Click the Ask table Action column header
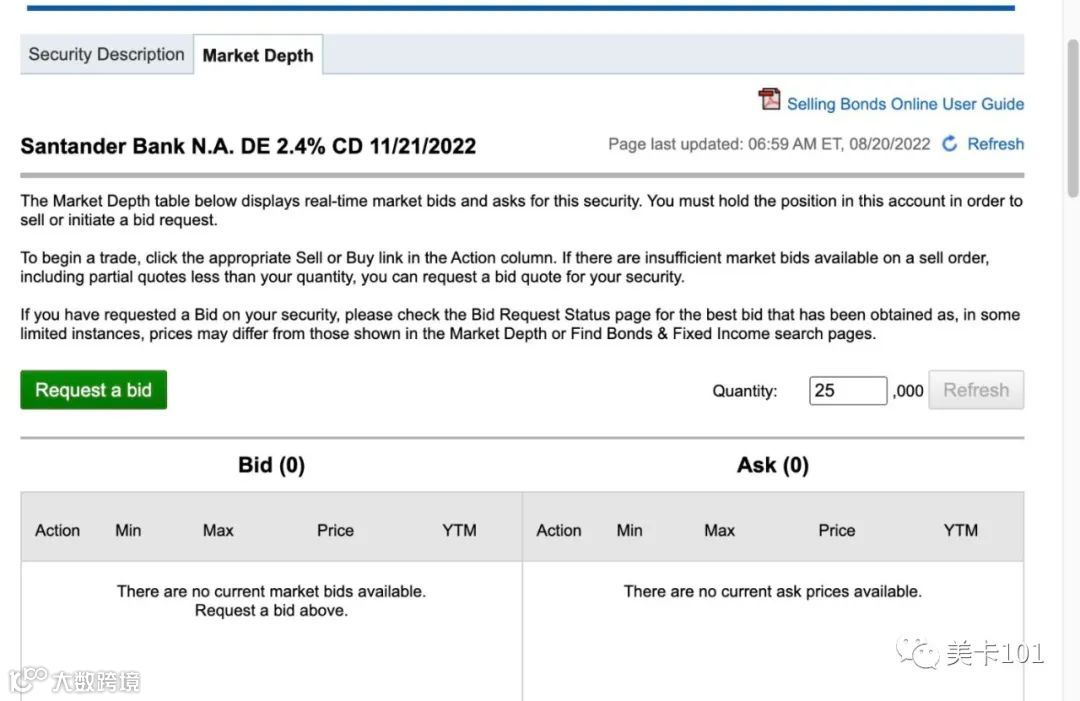The width and height of the screenshot is (1080, 701). 559,530
